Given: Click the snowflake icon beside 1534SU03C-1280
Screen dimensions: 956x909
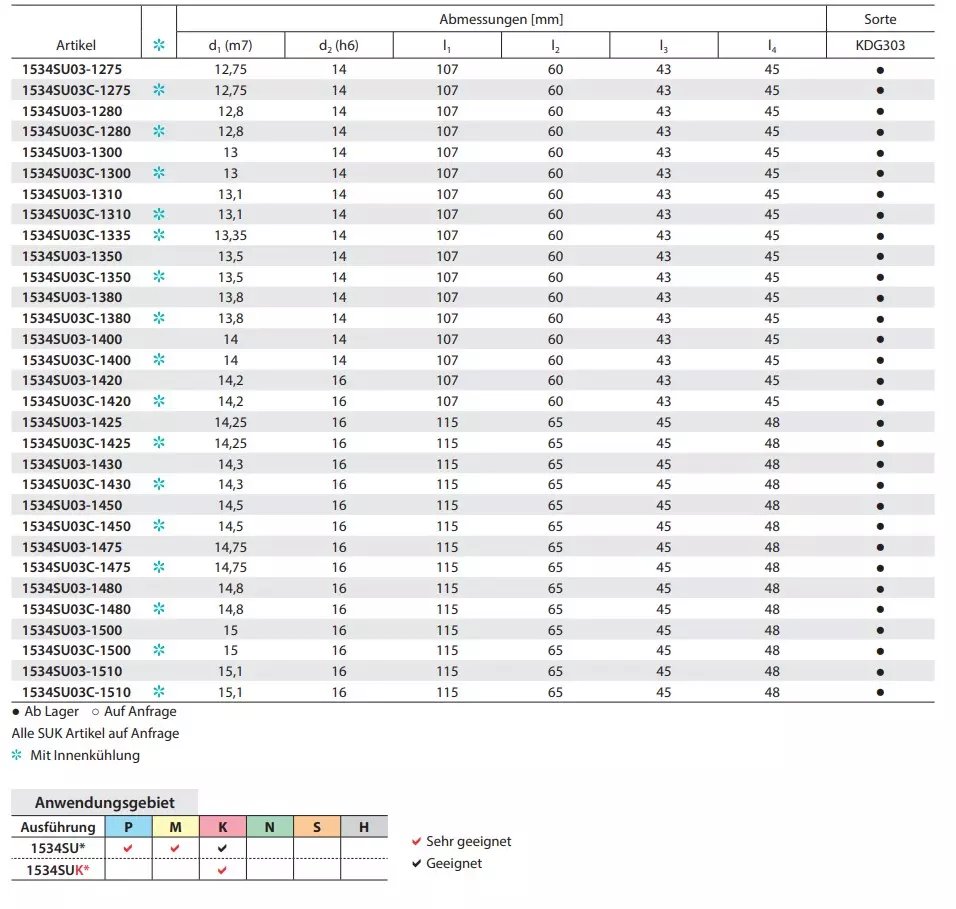Looking at the screenshot, I should (158, 131).
